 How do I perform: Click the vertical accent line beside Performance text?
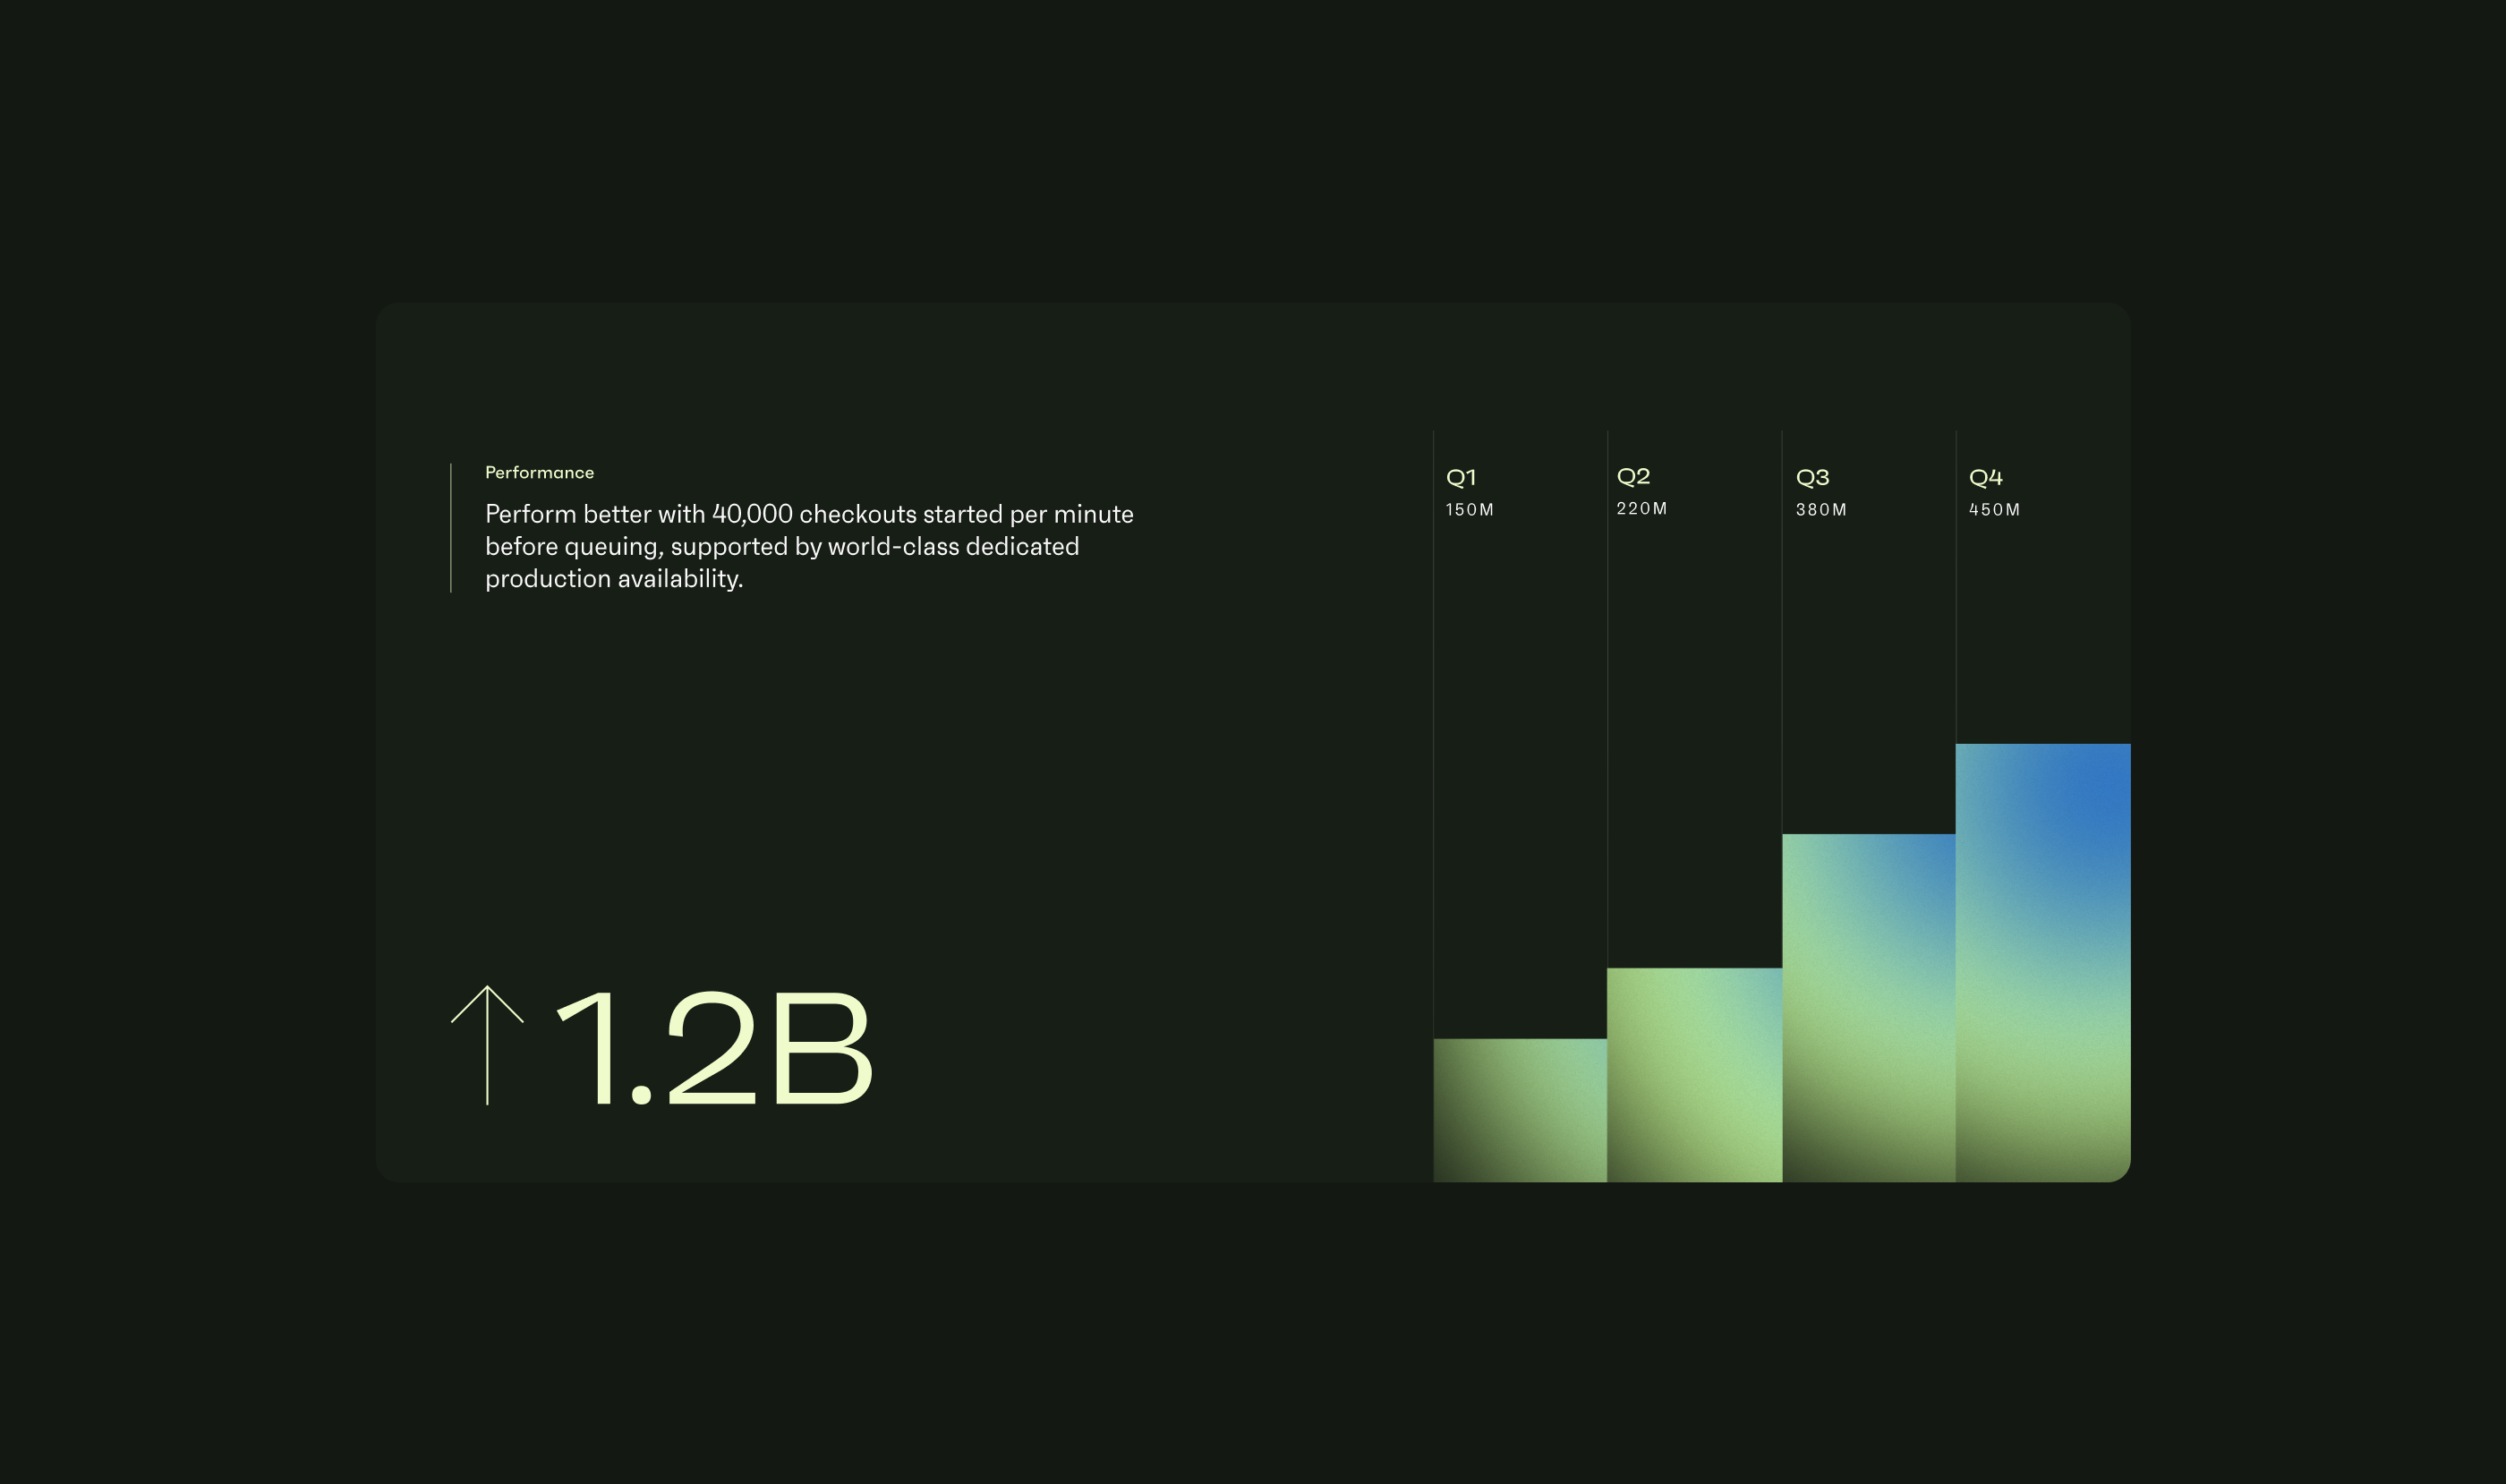451,528
